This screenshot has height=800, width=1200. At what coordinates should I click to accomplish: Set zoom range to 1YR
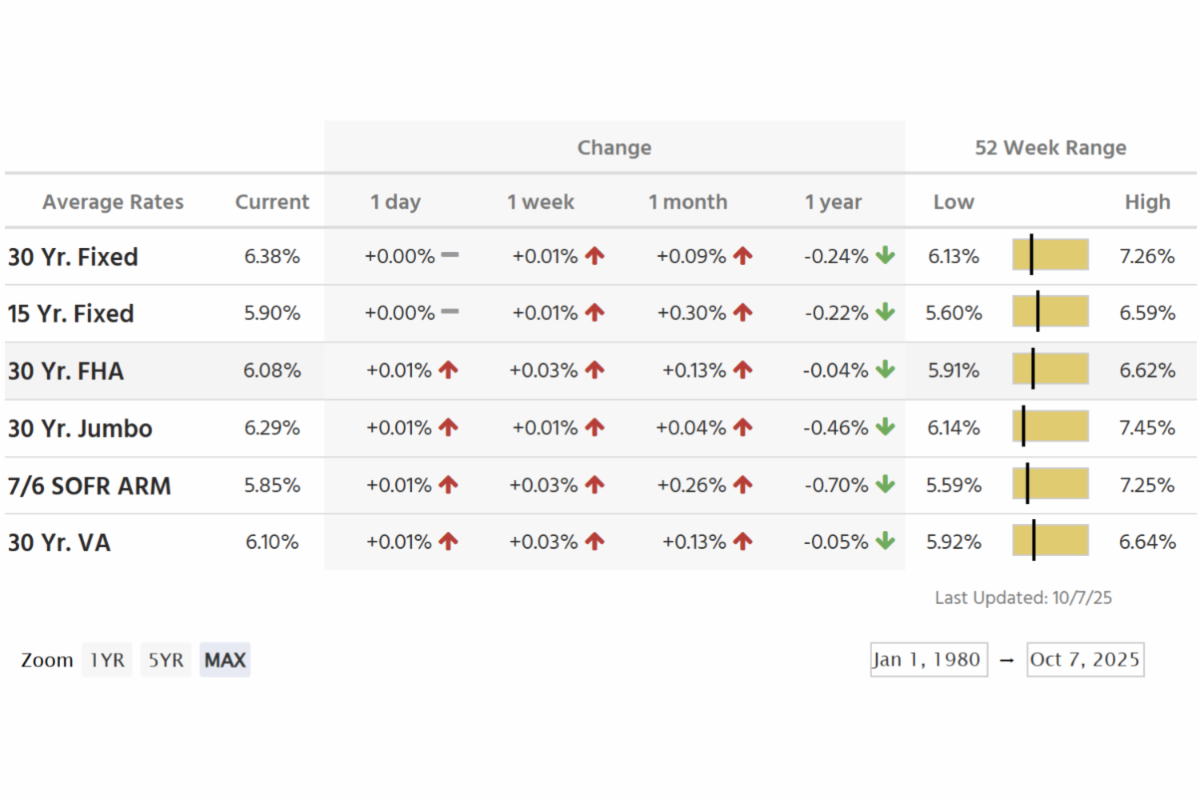107,660
